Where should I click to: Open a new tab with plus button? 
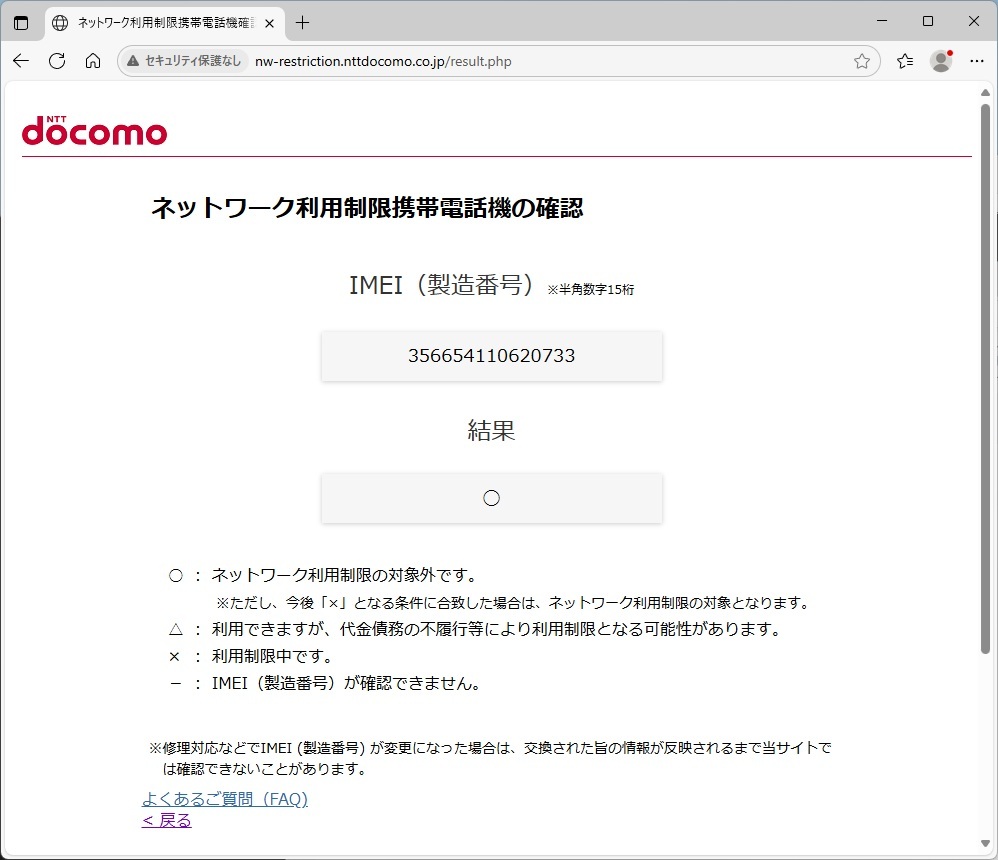(x=302, y=23)
